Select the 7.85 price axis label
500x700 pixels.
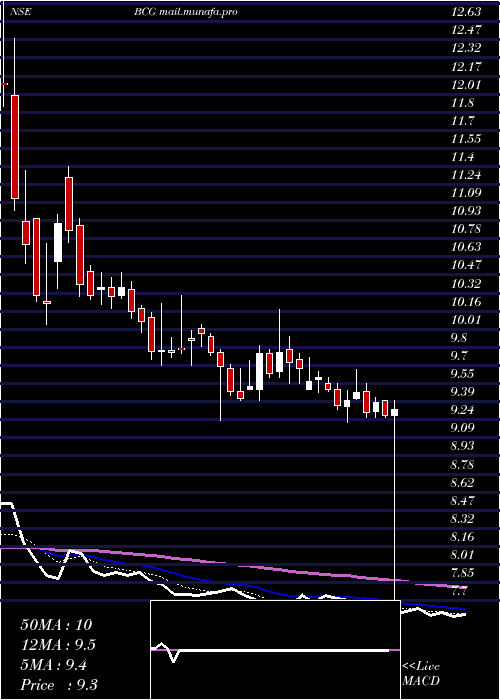pos(462,573)
